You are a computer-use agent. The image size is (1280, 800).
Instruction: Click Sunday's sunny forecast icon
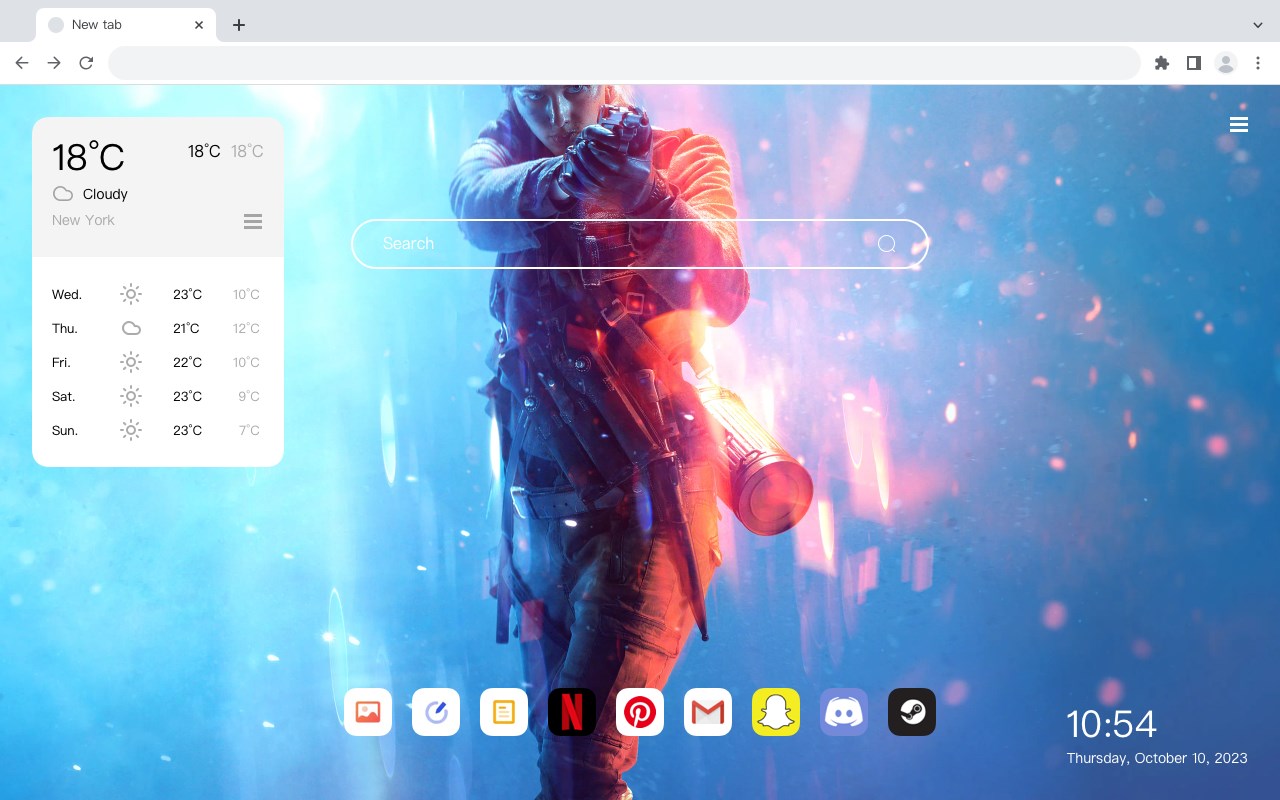[131, 430]
